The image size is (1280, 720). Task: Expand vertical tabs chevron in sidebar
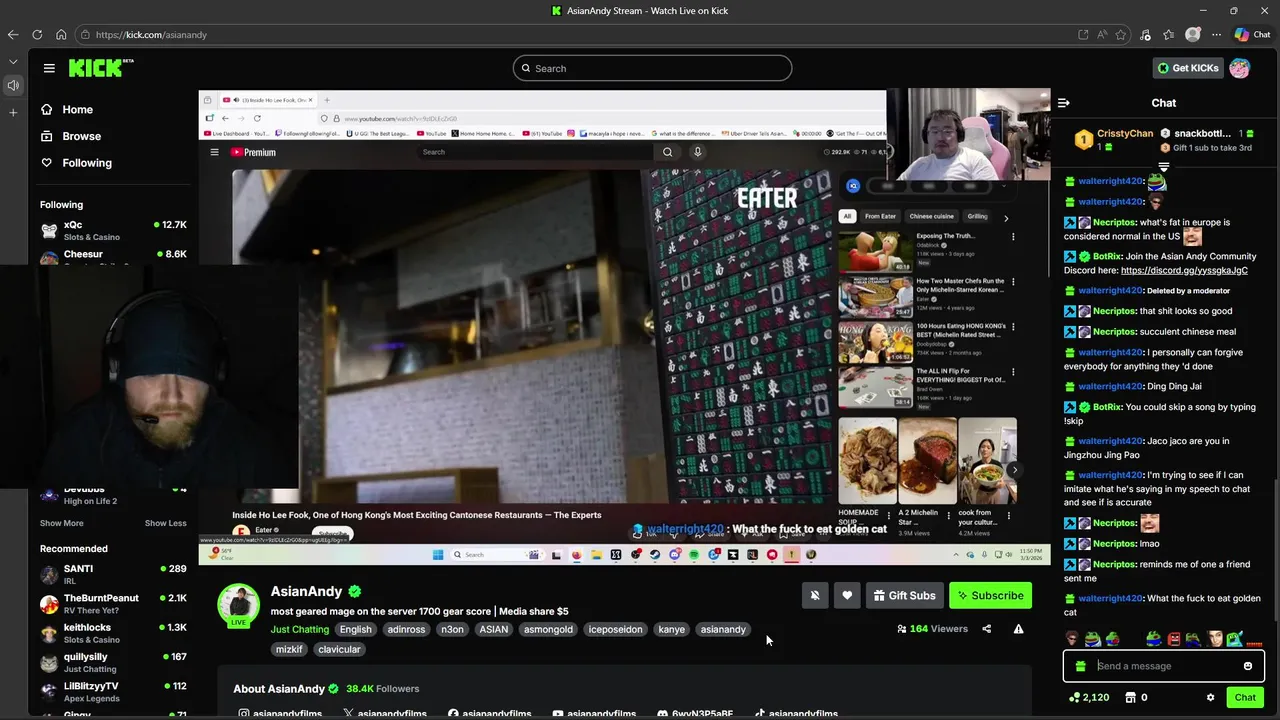(13, 61)
